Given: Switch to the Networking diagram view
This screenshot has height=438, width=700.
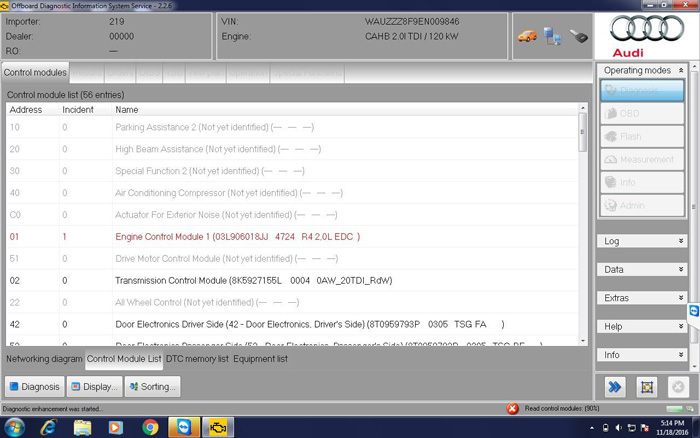Looking at the screenshot, I should click(44, 359).
